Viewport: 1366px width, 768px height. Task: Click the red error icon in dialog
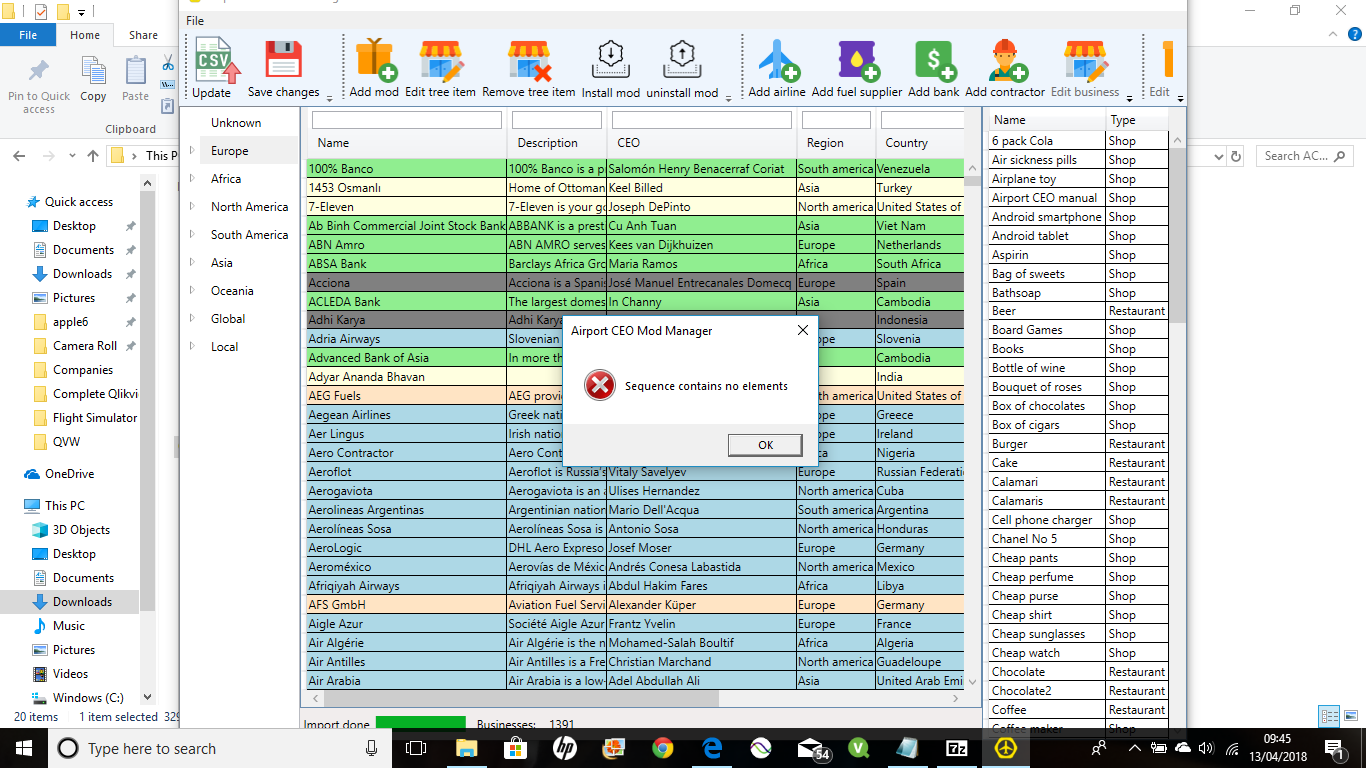point(599,385)
